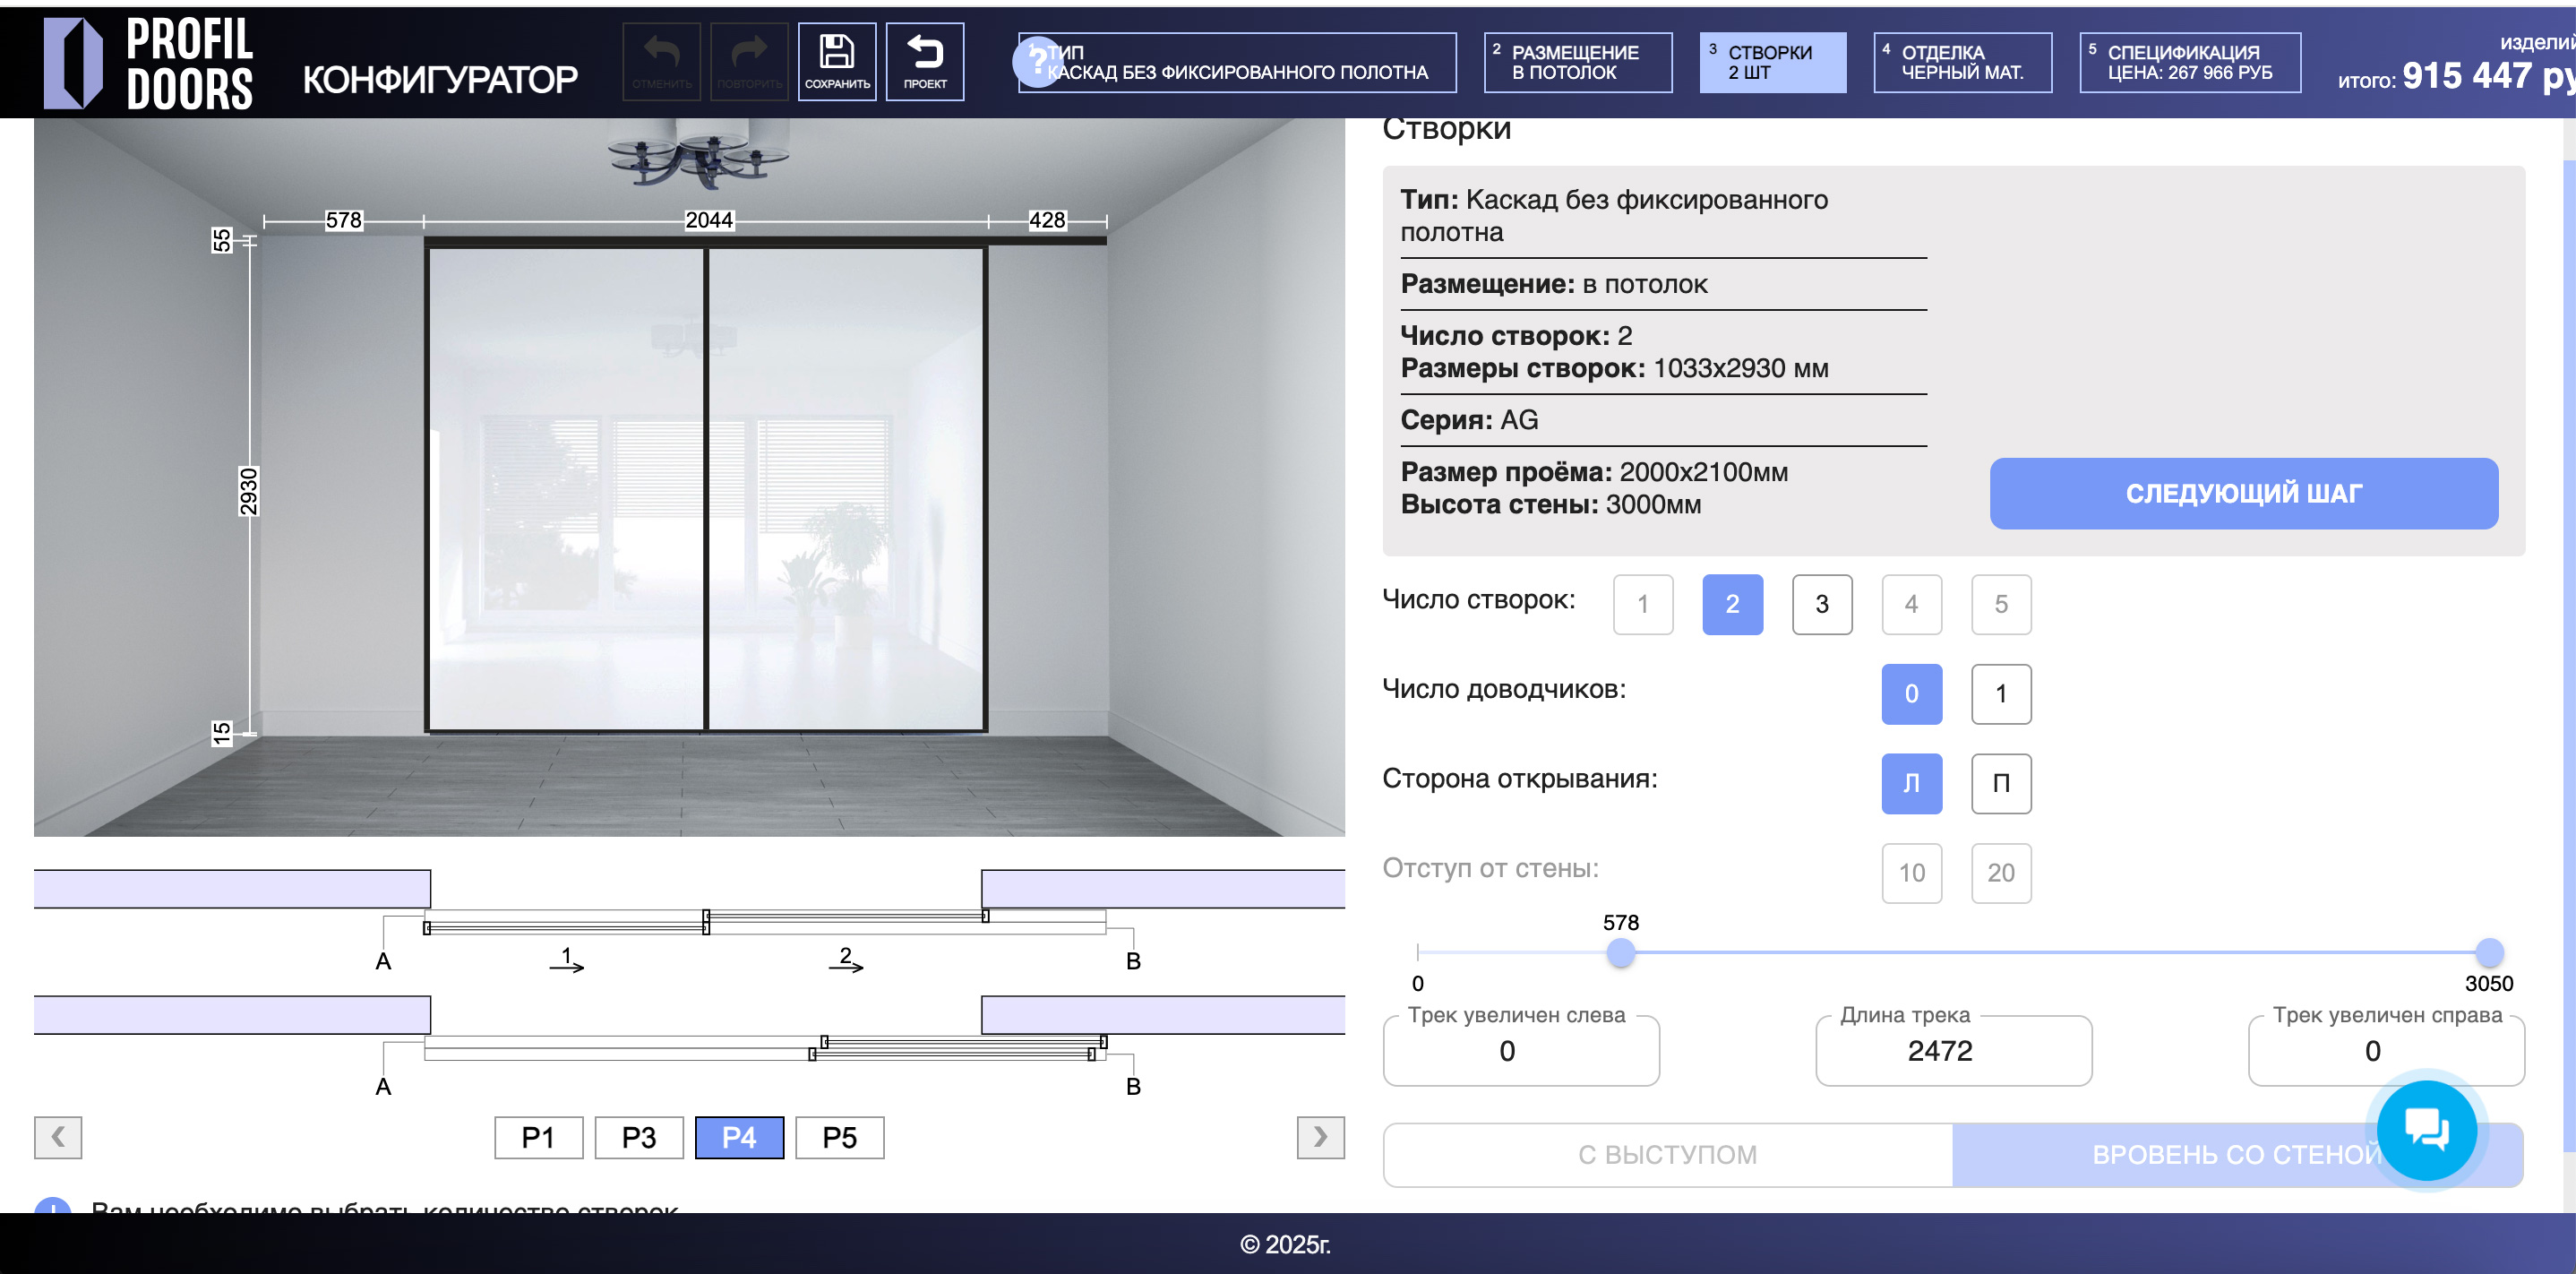The width and height of the screenshot is (2576, 1274).
Task: Select the С выступом option
Action: [1667, 1155]
